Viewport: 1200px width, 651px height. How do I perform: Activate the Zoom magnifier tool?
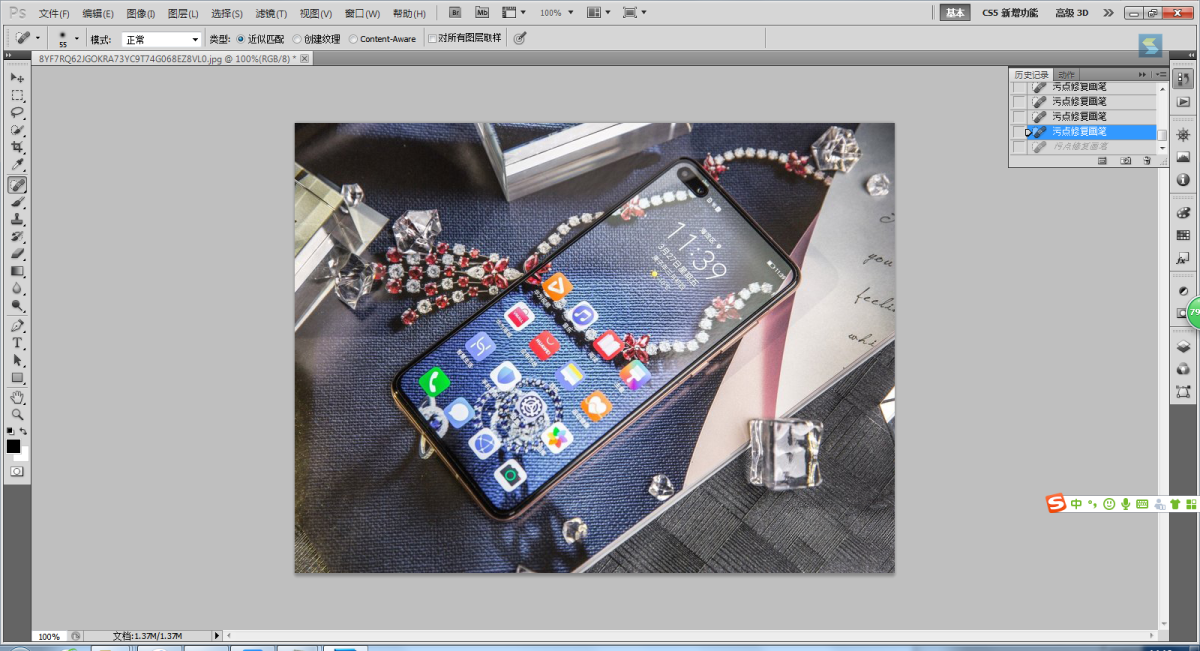(x=17, y=413)
